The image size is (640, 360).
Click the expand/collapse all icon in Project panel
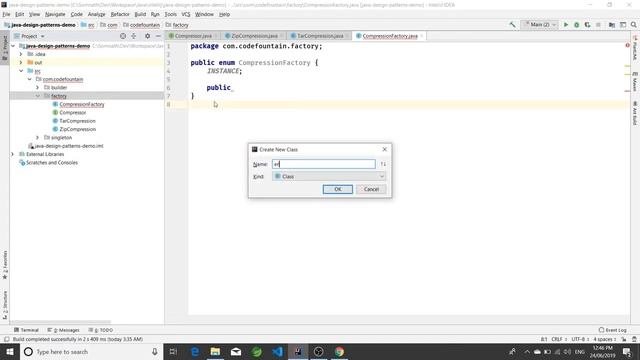click(x=133, y=36)
